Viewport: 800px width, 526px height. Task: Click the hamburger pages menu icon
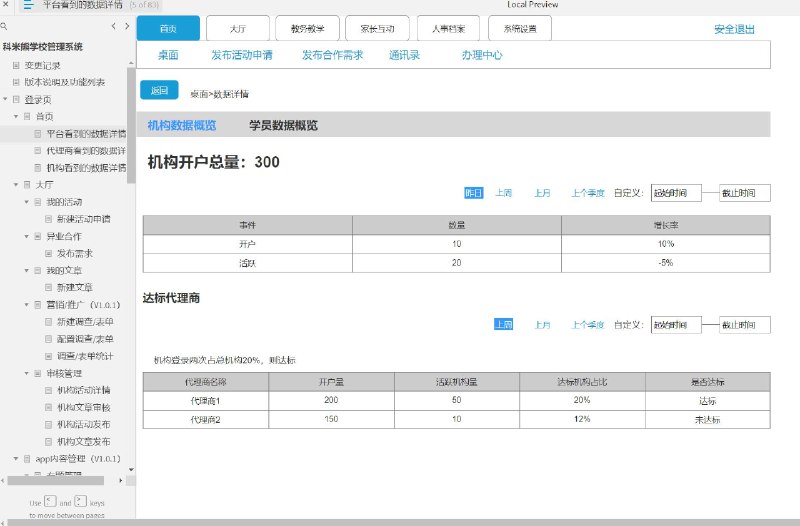pos(28,5)
